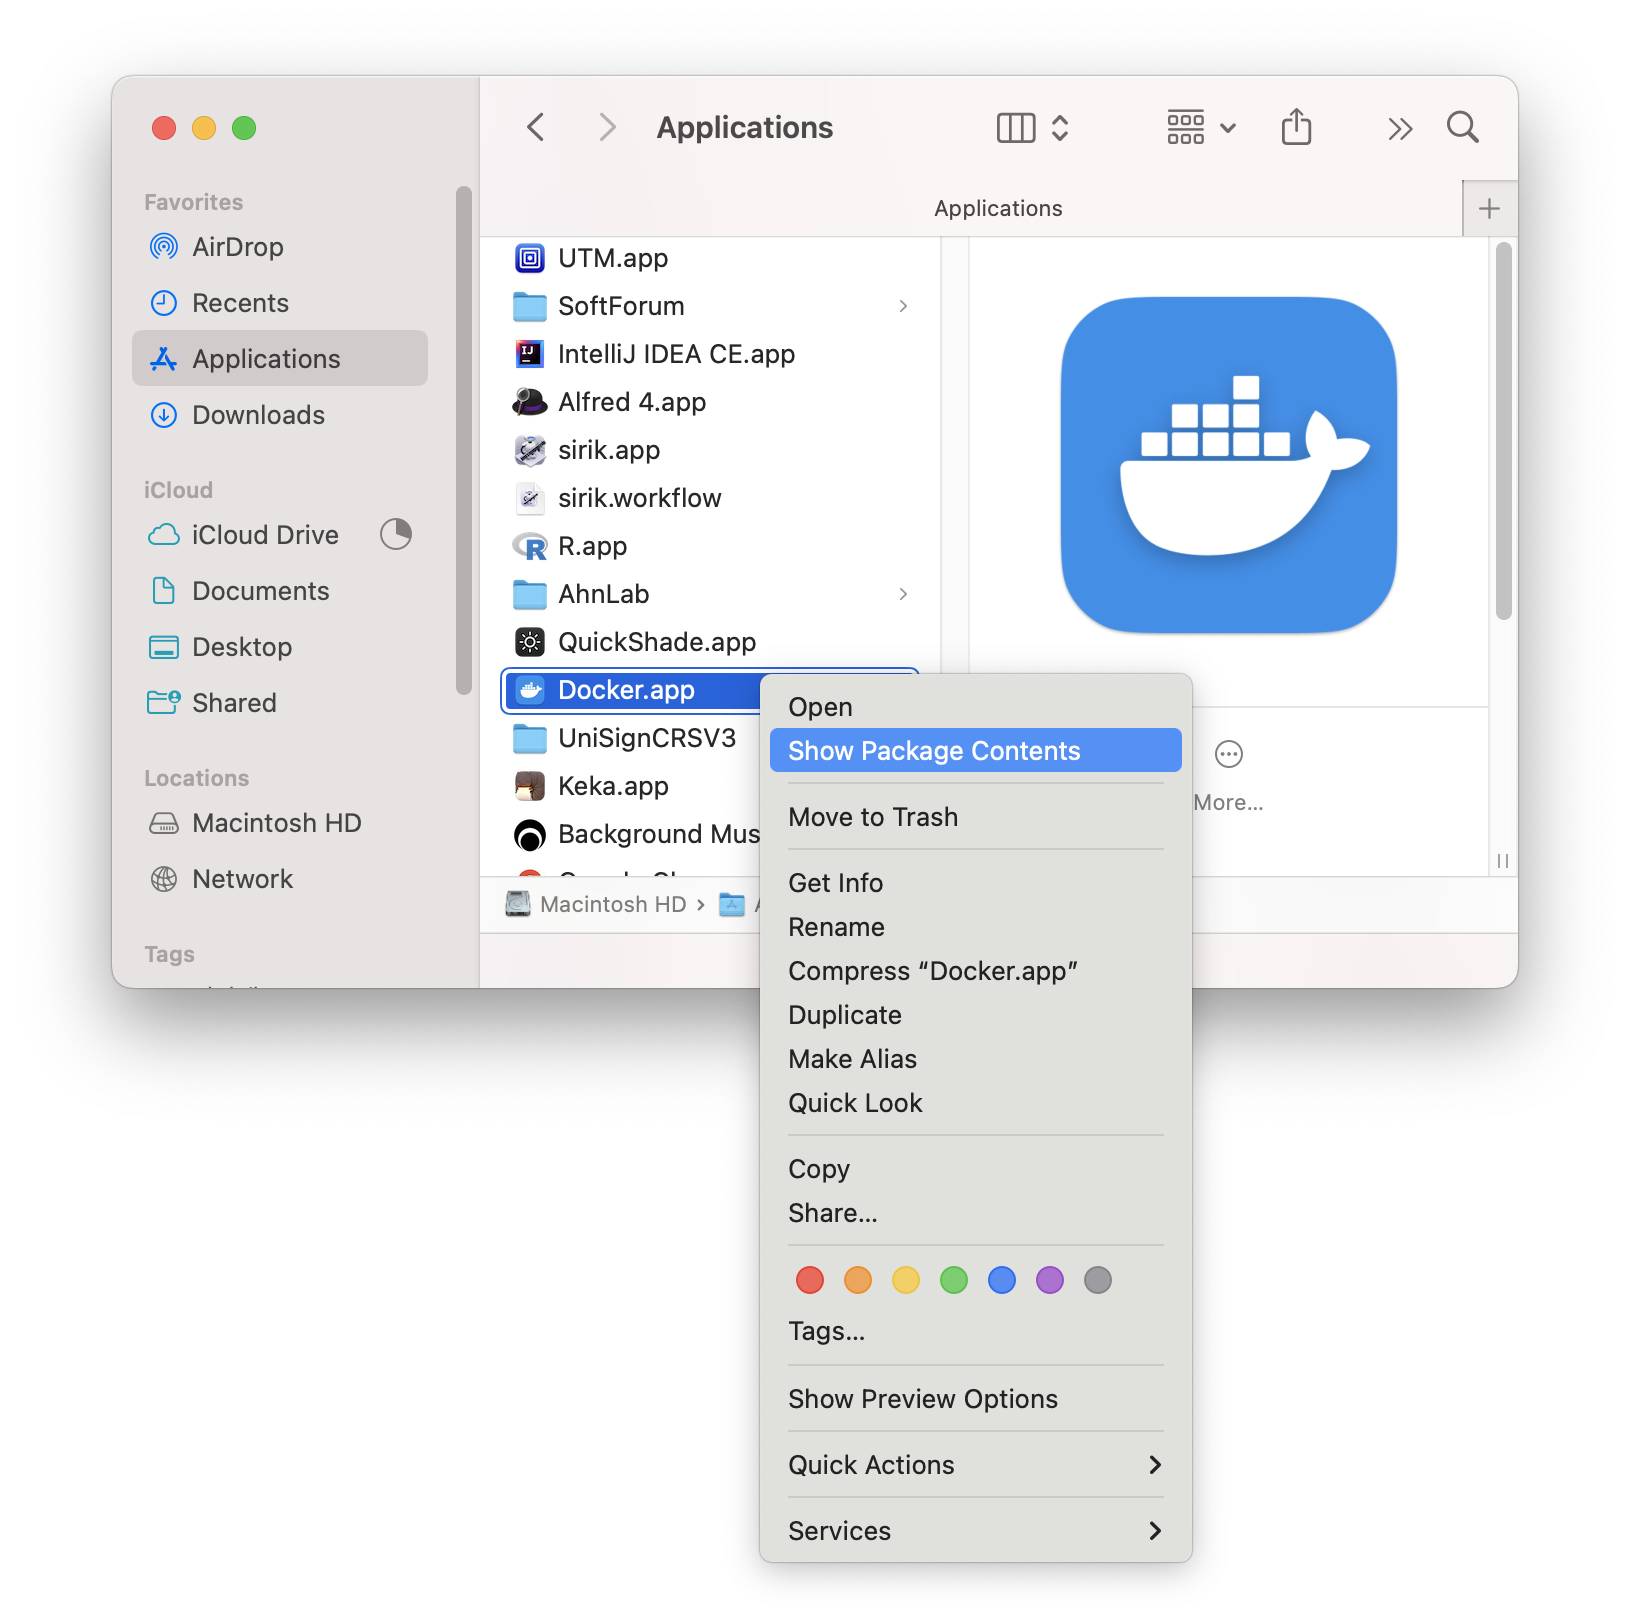Screen dimensions: 1630x1616
Task: Open the search magnifier icon
Action: point(1462,127)
